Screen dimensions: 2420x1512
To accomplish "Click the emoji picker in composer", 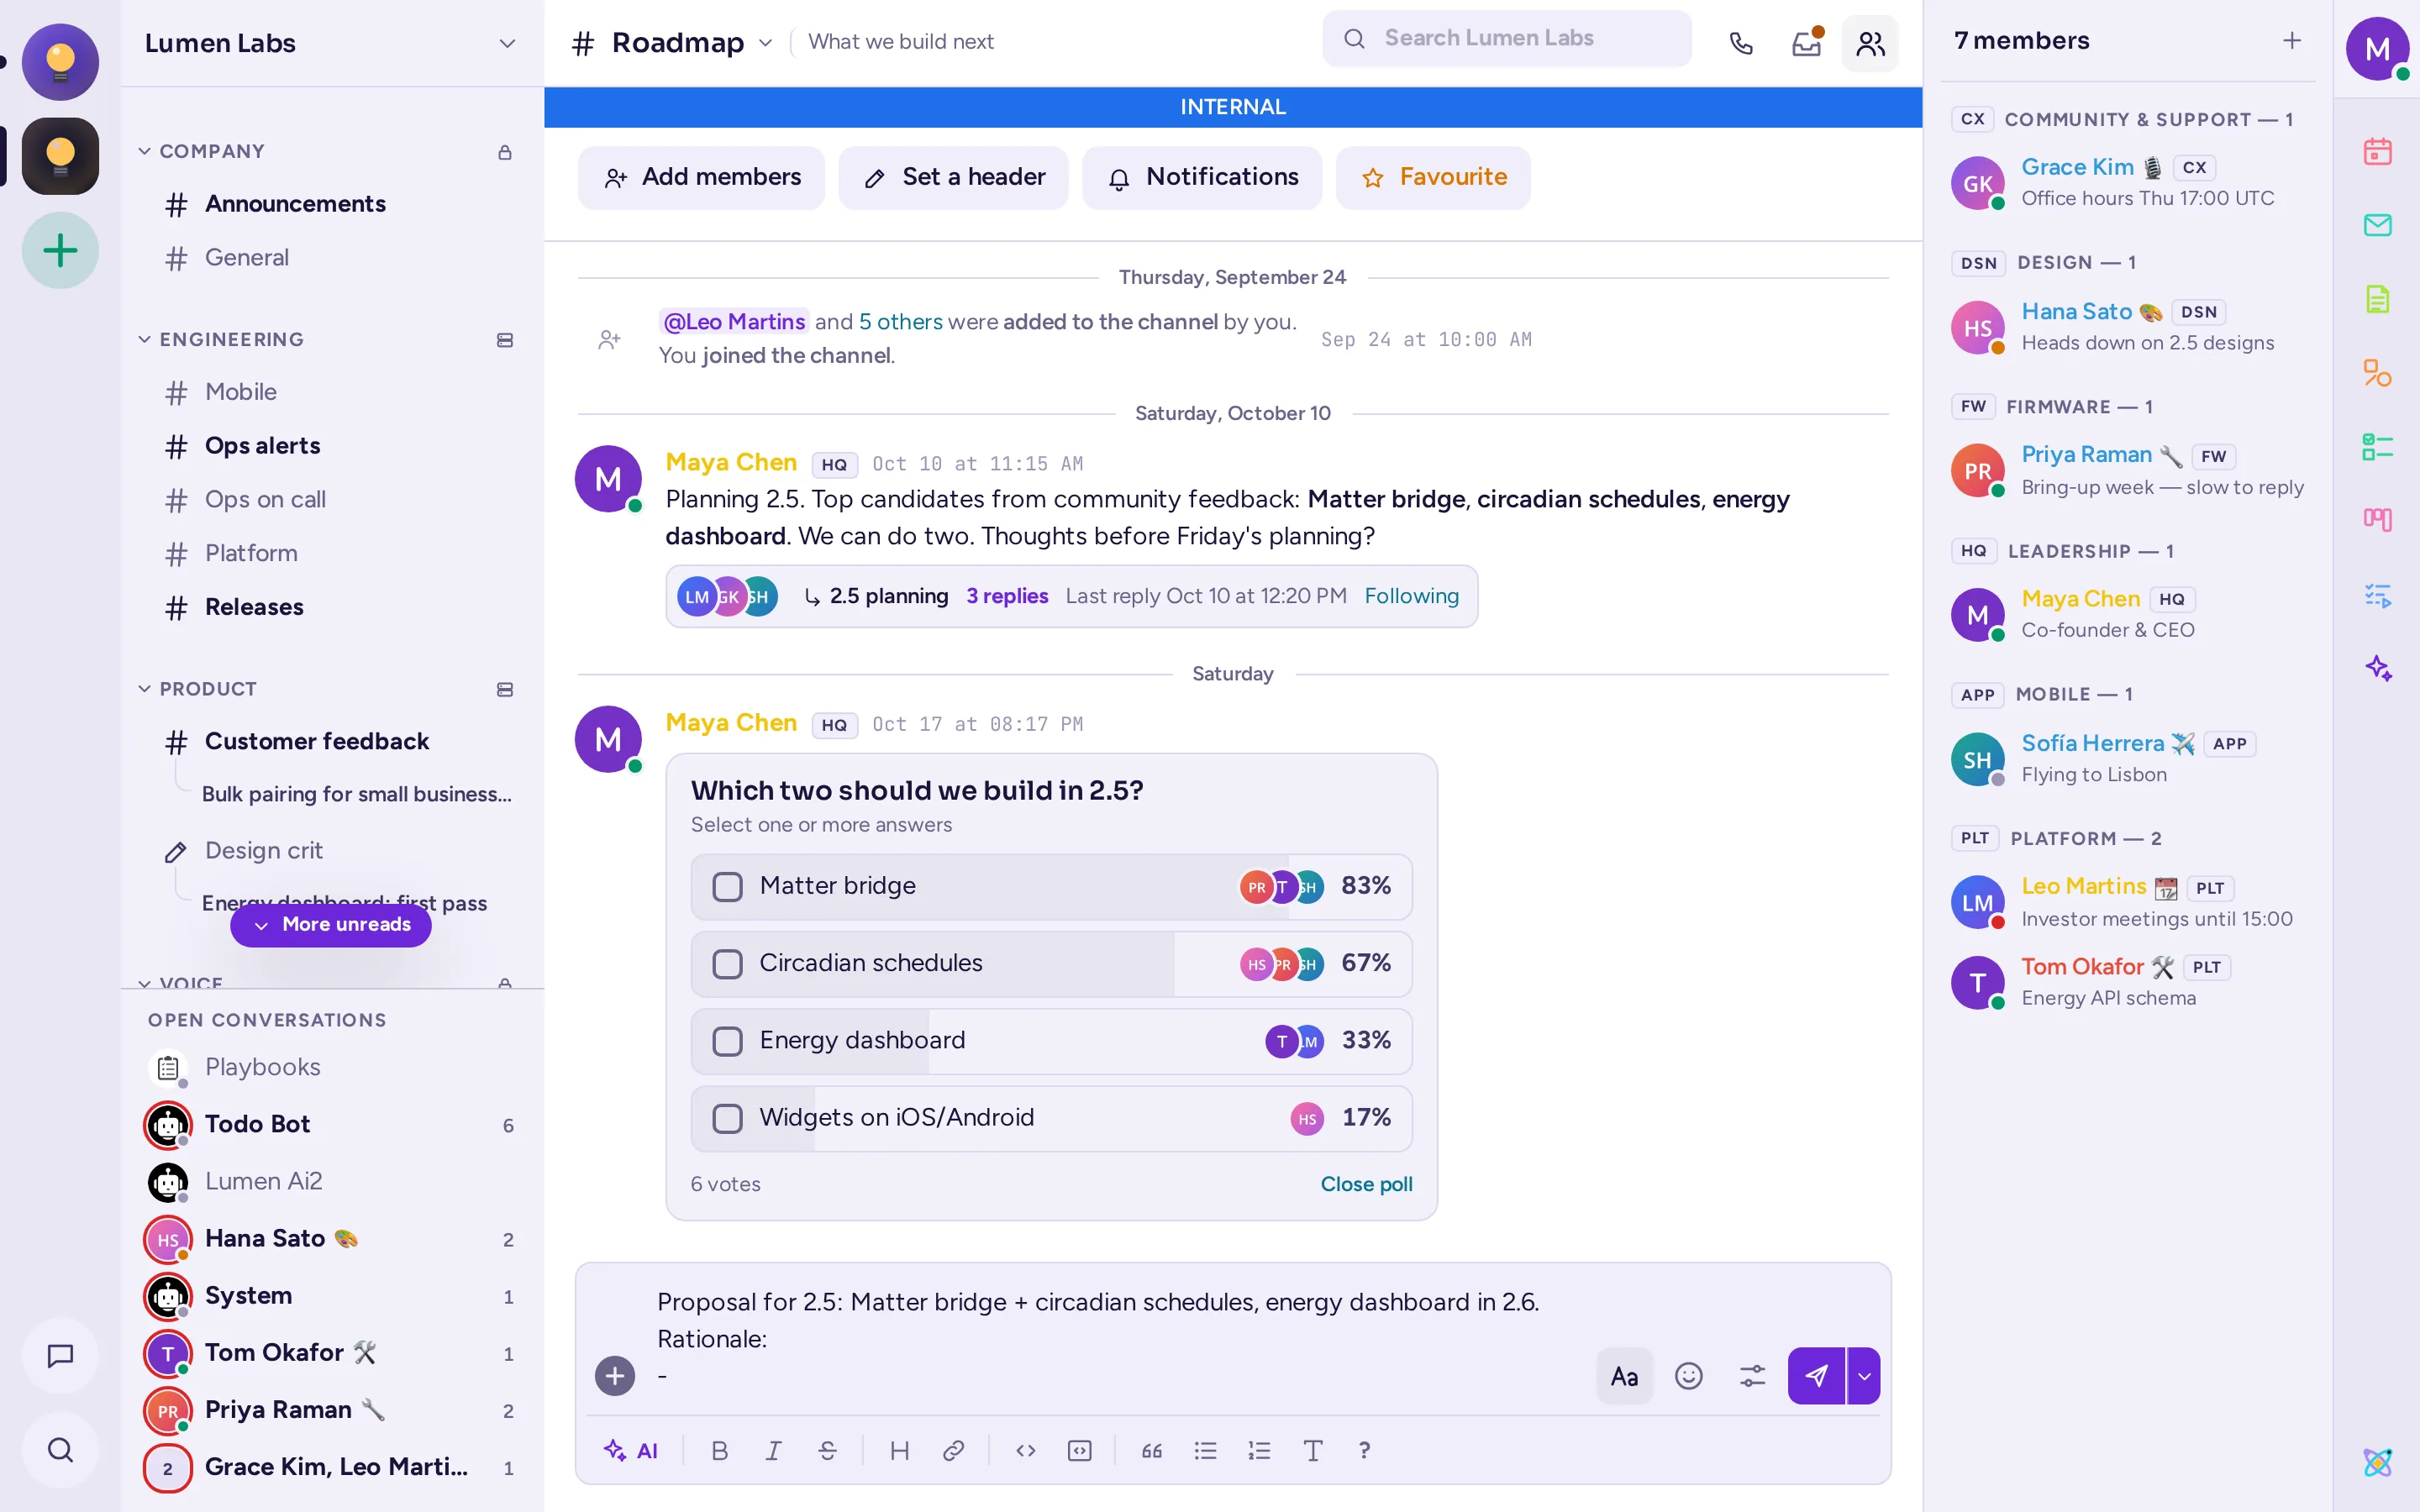I will (1688, 1376).
